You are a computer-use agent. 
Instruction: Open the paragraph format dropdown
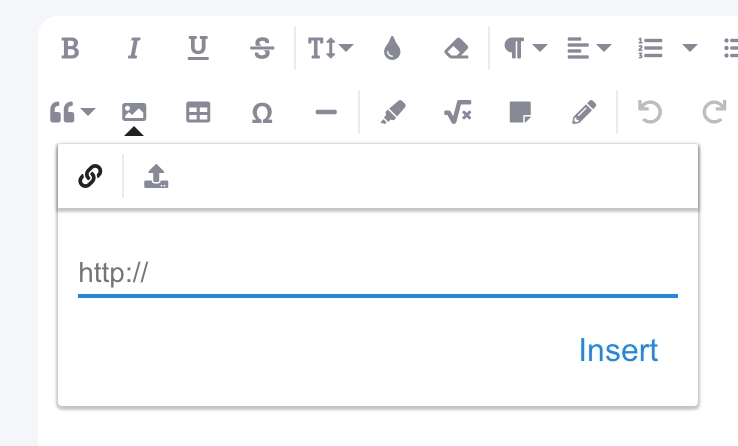click(x=524, y=48)
